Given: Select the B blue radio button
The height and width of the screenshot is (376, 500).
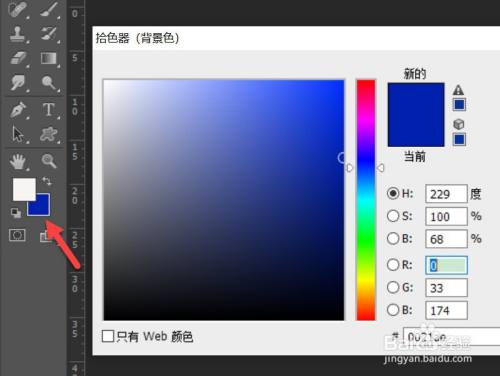Looking at the screenshot, I should point(393,310).
